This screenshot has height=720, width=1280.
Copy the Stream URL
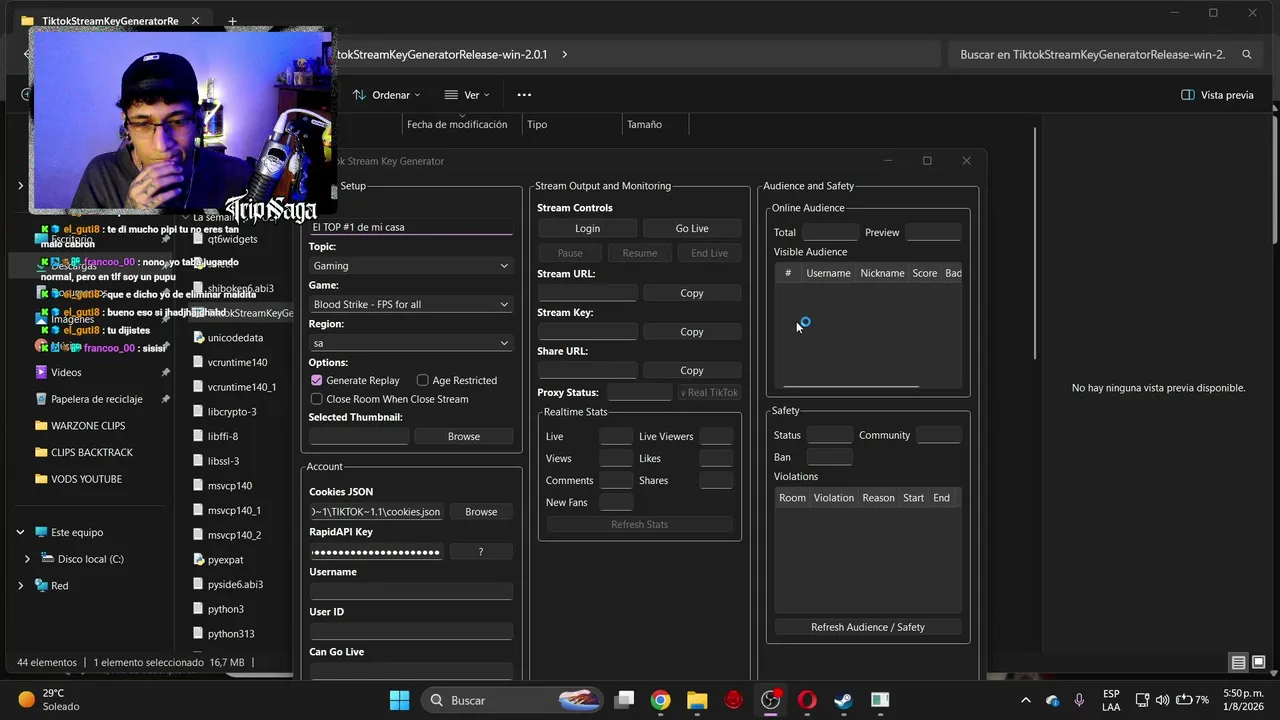point(692,293)
